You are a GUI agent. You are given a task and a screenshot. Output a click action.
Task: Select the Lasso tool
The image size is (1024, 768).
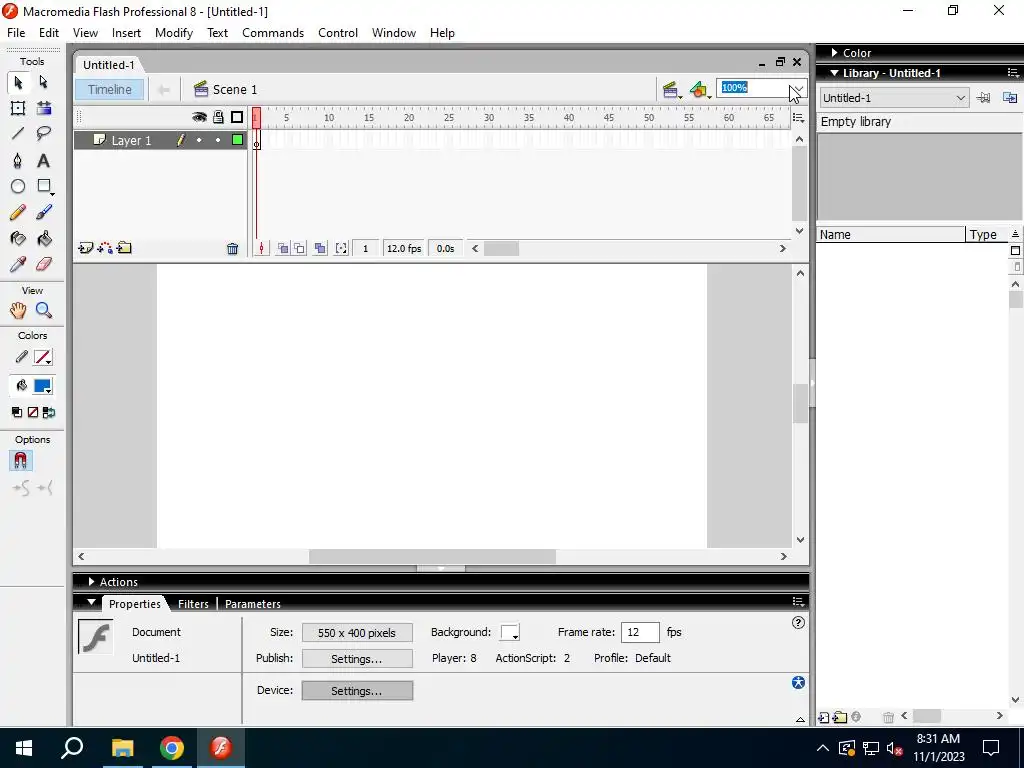point(44,134)
